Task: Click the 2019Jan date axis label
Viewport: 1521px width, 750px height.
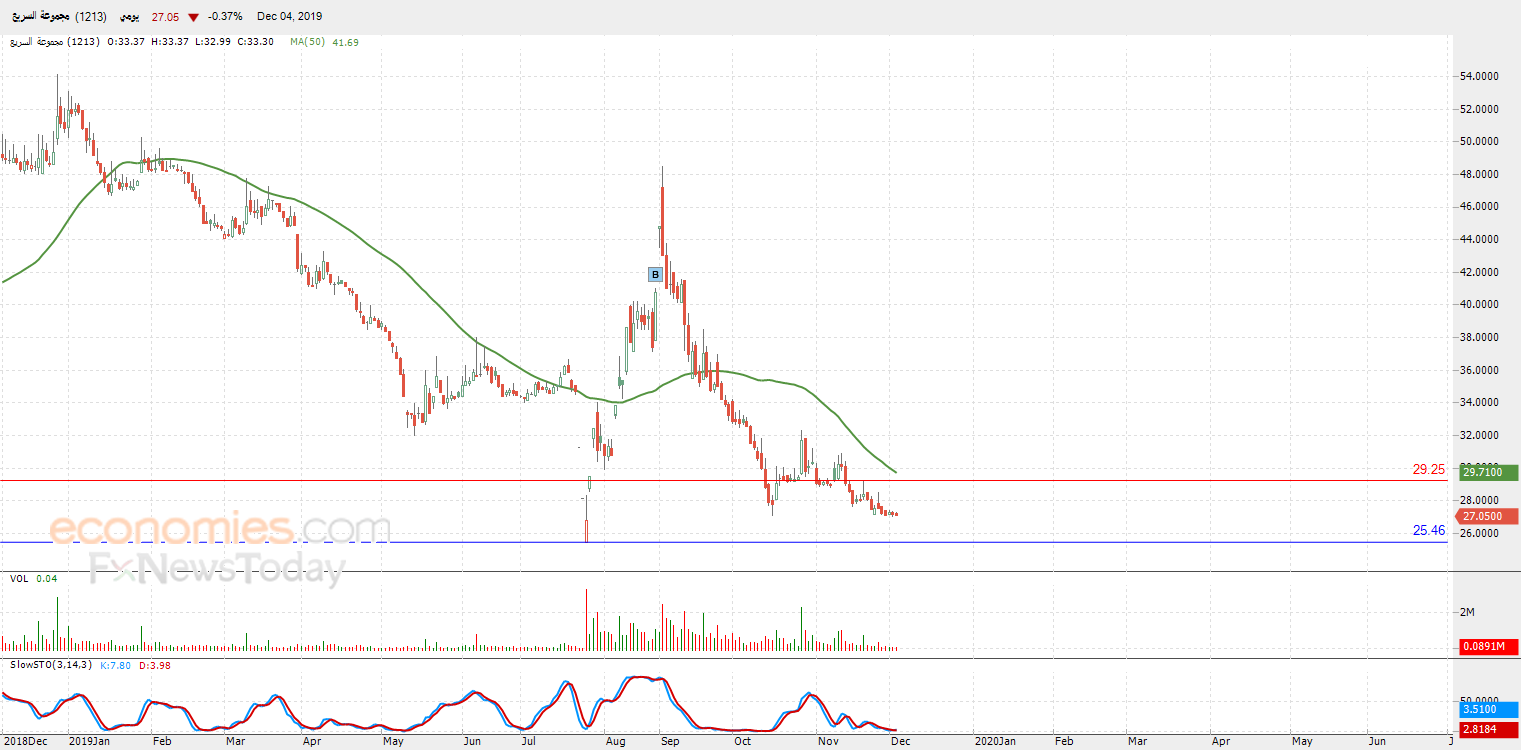Action: pos(89,742)
